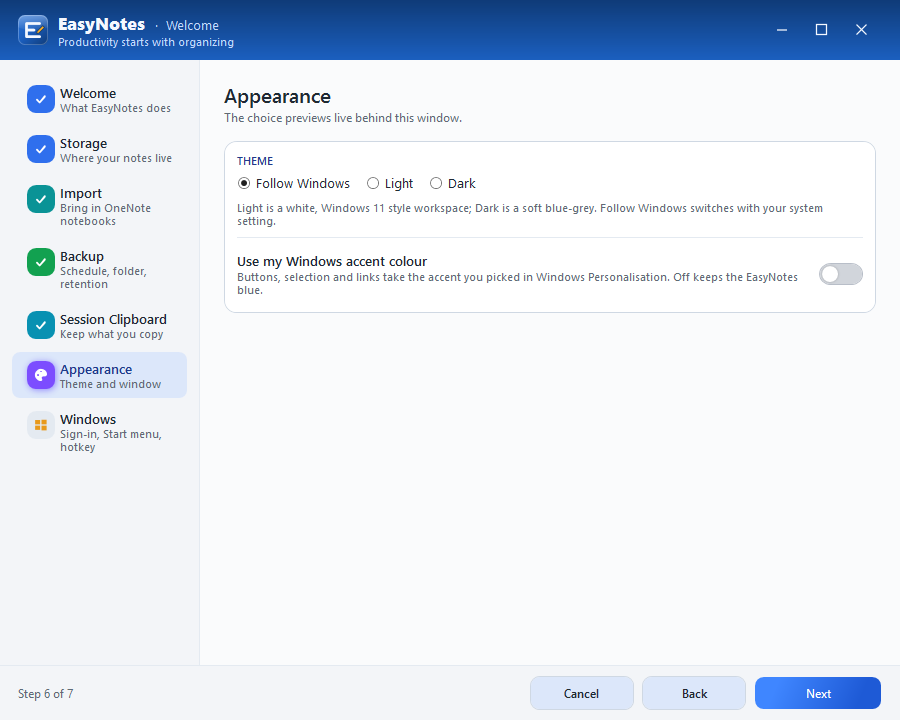Image resolution: width=900 pixels, height=720 pixels.
Task: Click 'Schedule, folder, retention' subtitle
Action: pos(103,278)
